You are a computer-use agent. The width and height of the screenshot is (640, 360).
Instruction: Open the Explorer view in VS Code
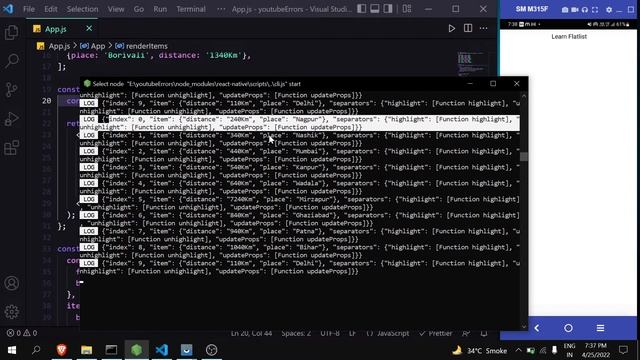tap(11, 32)
